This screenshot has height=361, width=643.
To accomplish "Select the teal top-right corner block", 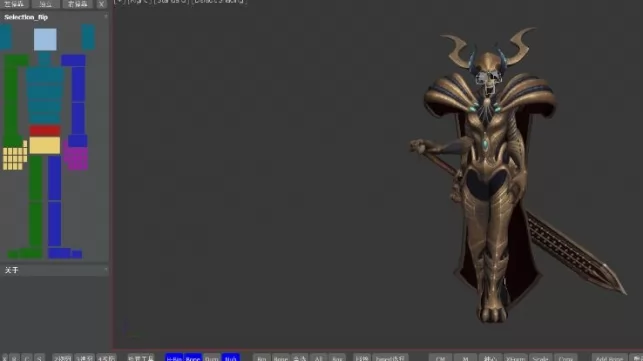I will click(88, 37).
